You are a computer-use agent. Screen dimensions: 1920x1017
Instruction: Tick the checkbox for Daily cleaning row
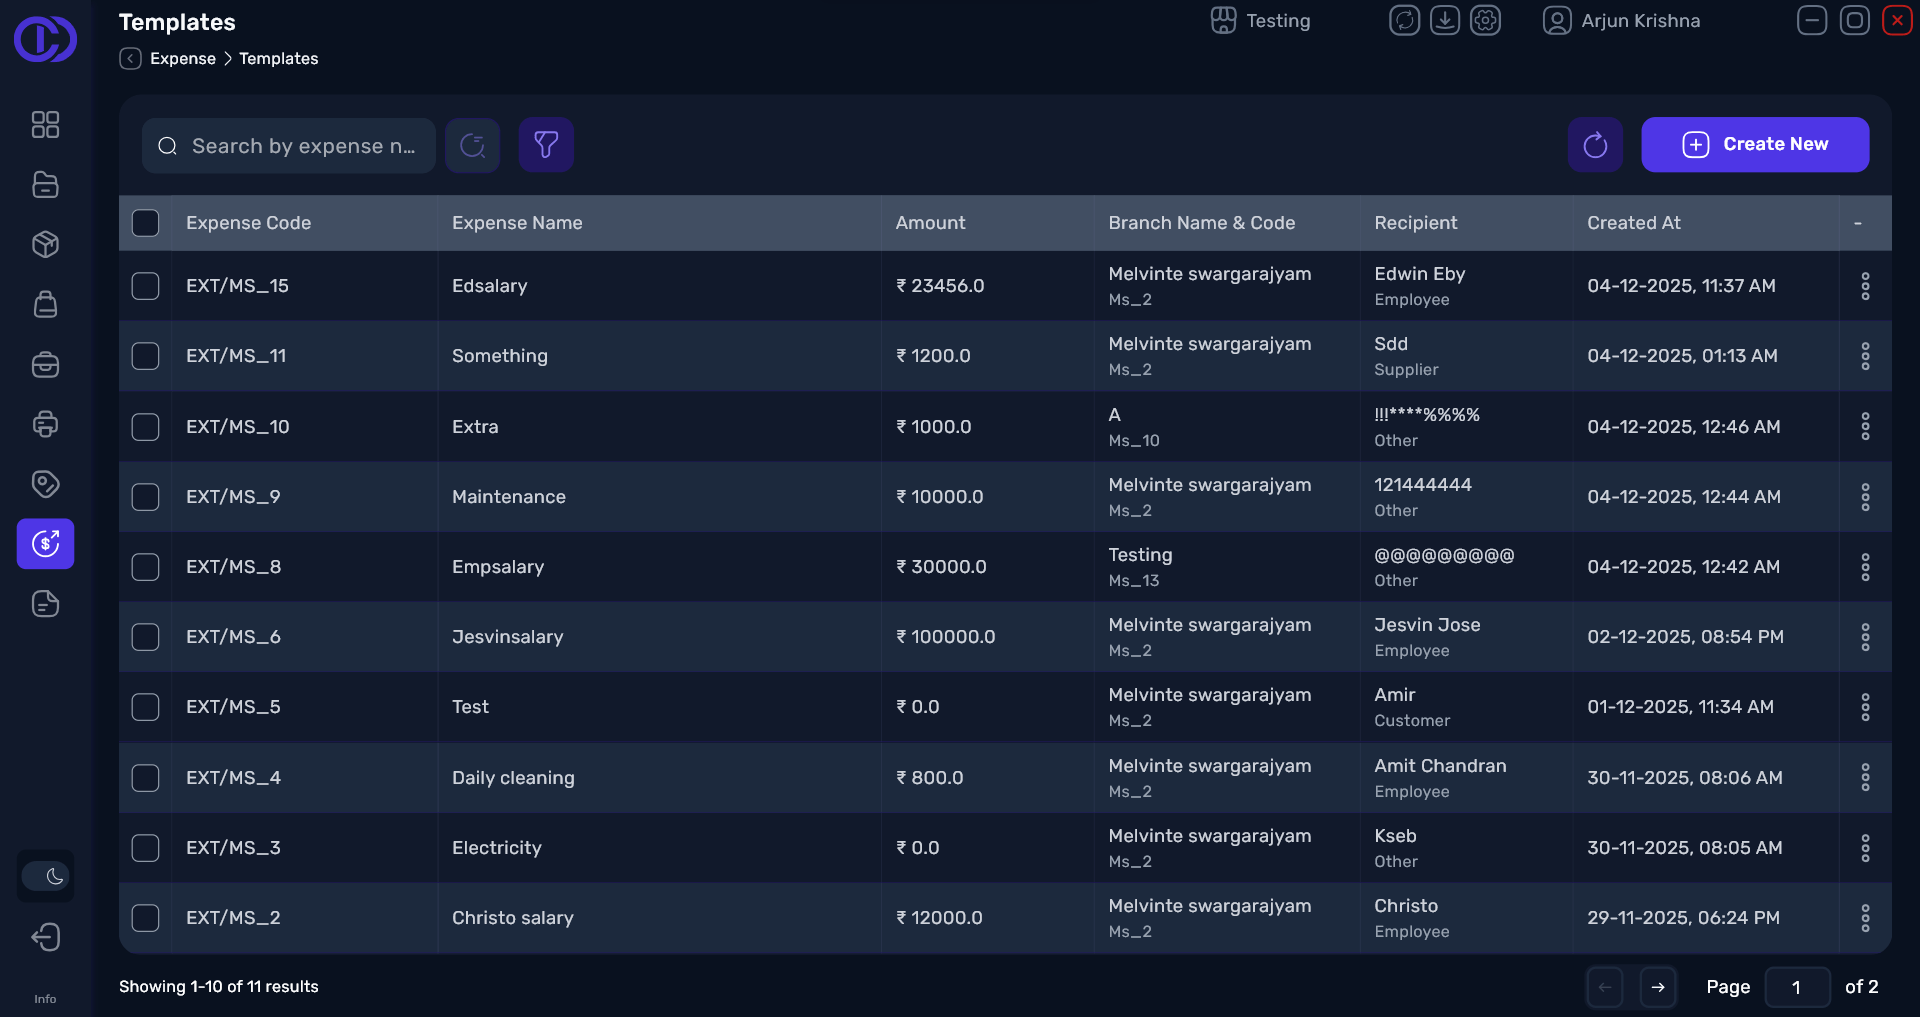coord(146,778)
